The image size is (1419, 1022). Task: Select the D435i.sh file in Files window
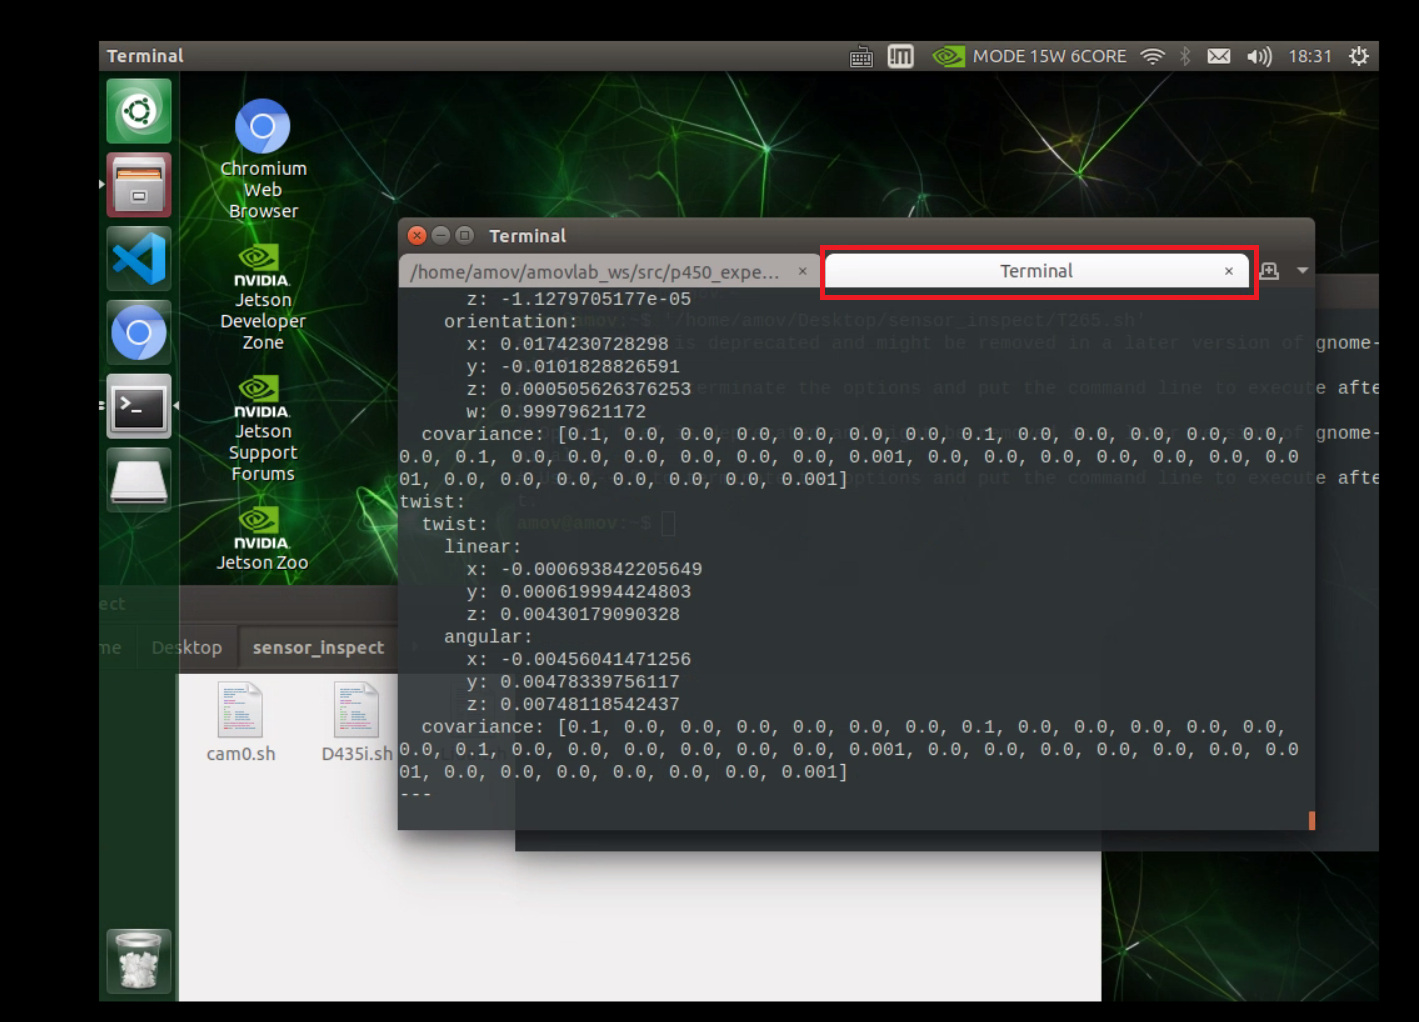pos(357,722)
